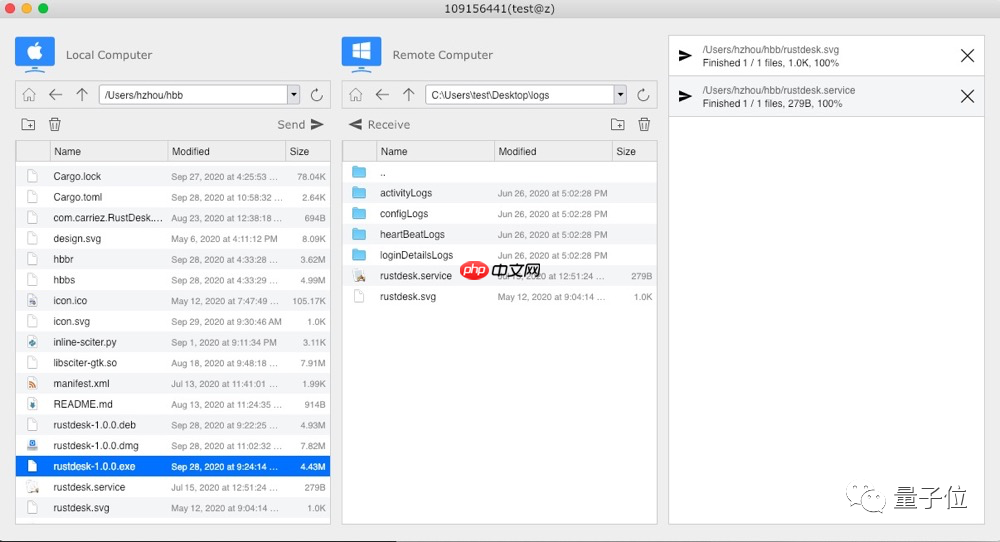Select rustdesk.service in local list
Viewport: 1000px width, 542px height.
[173, 487]
